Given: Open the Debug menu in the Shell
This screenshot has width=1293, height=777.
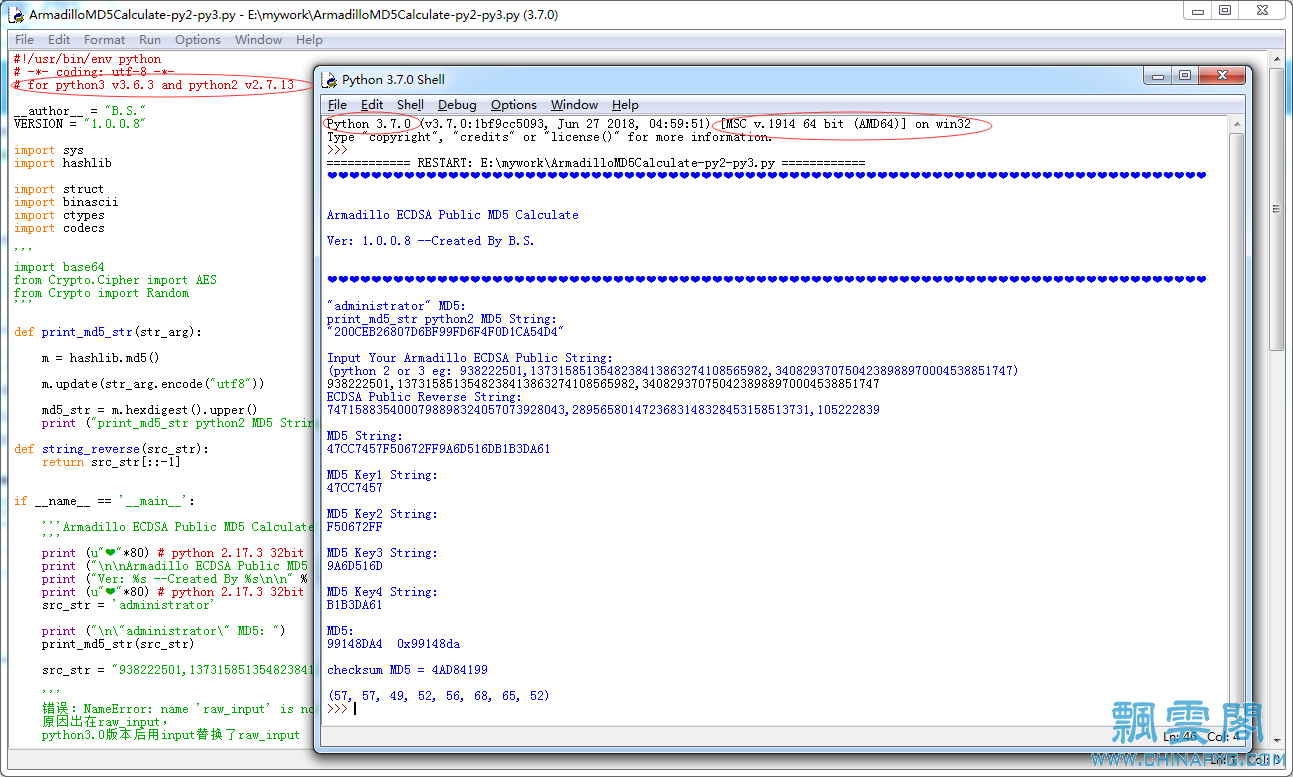Looking at the screenshot, I should coord(457,105).
